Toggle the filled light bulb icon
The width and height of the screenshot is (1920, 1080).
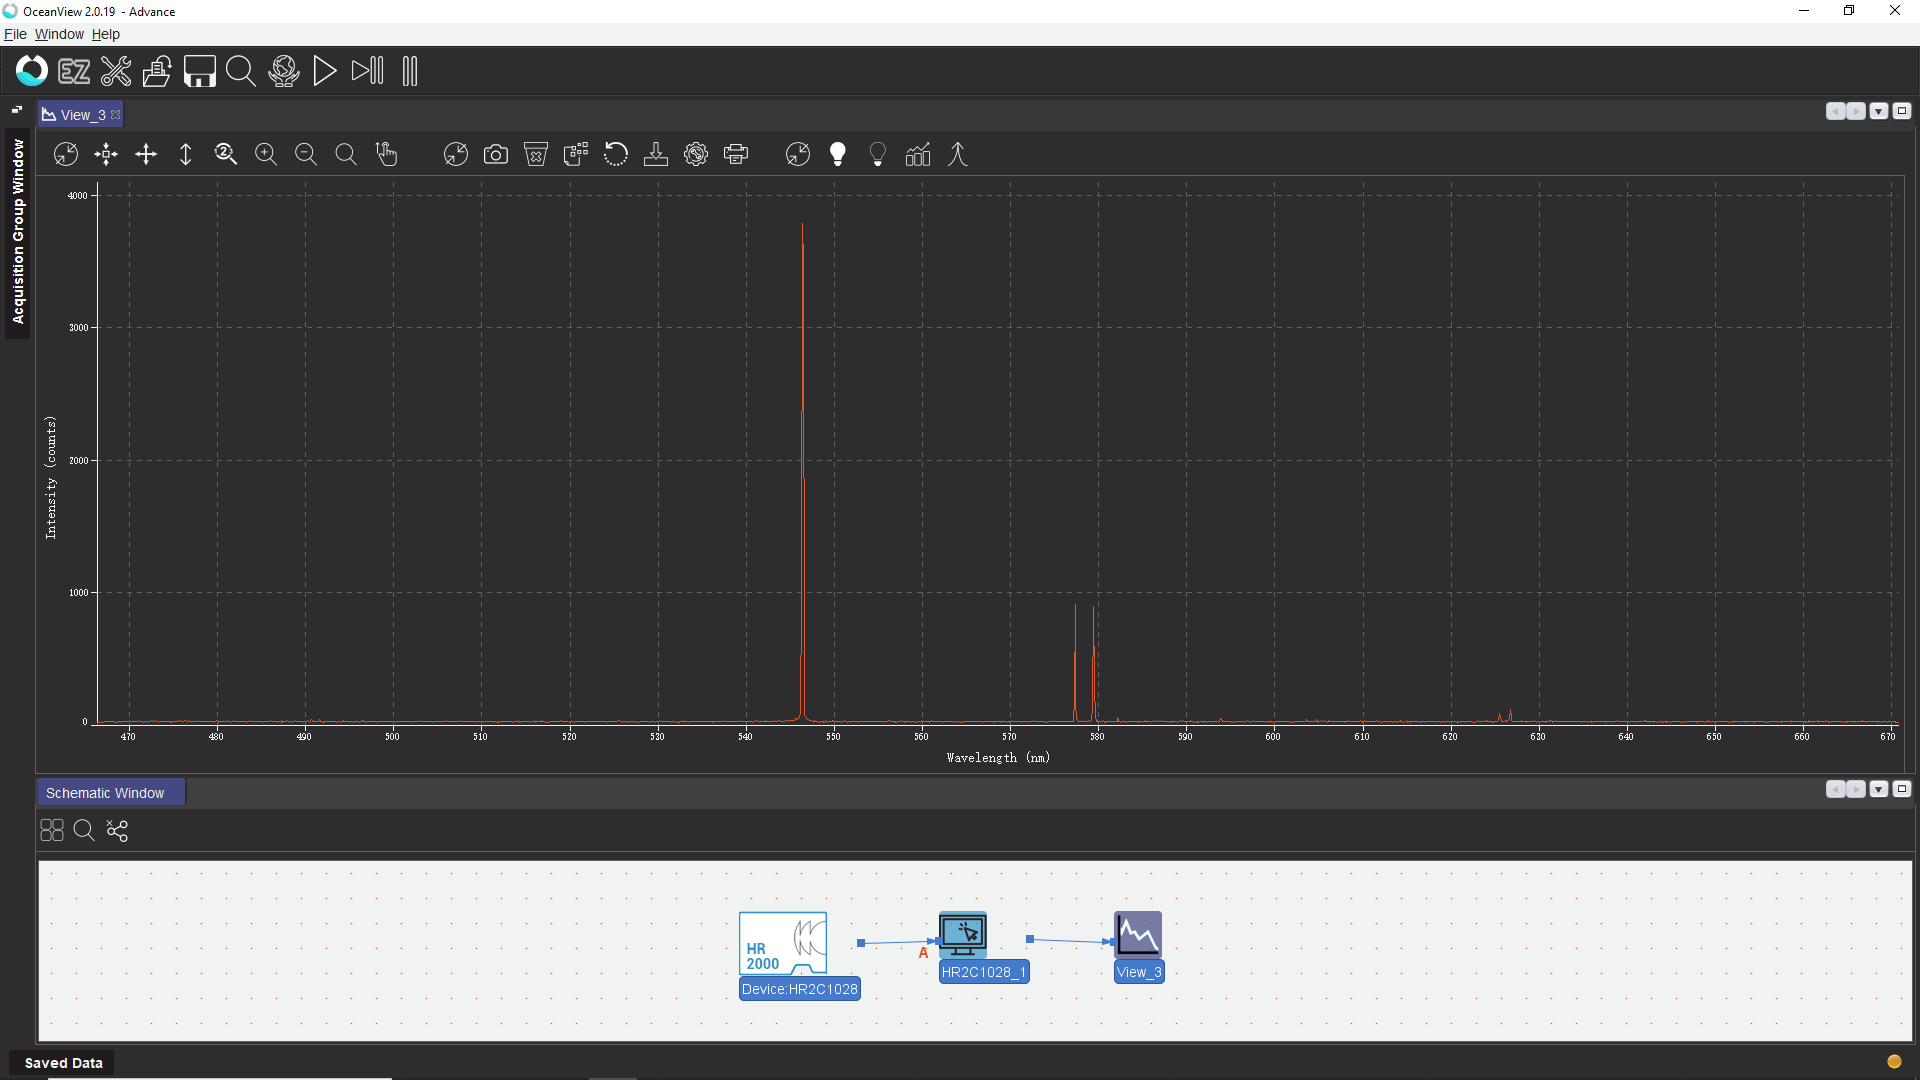pos(838,154)
